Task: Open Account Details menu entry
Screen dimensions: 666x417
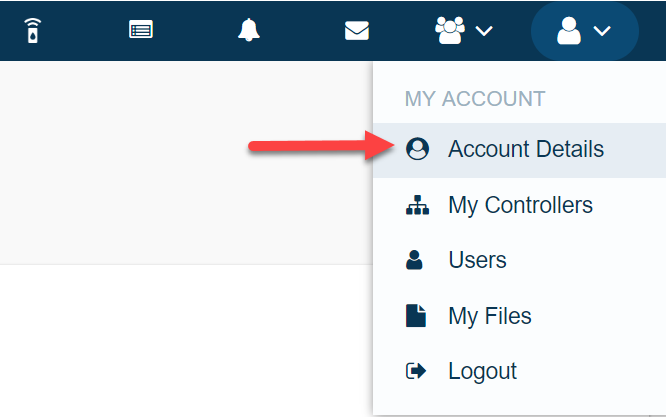Action: pyautogui.click(x=519, y=150)
